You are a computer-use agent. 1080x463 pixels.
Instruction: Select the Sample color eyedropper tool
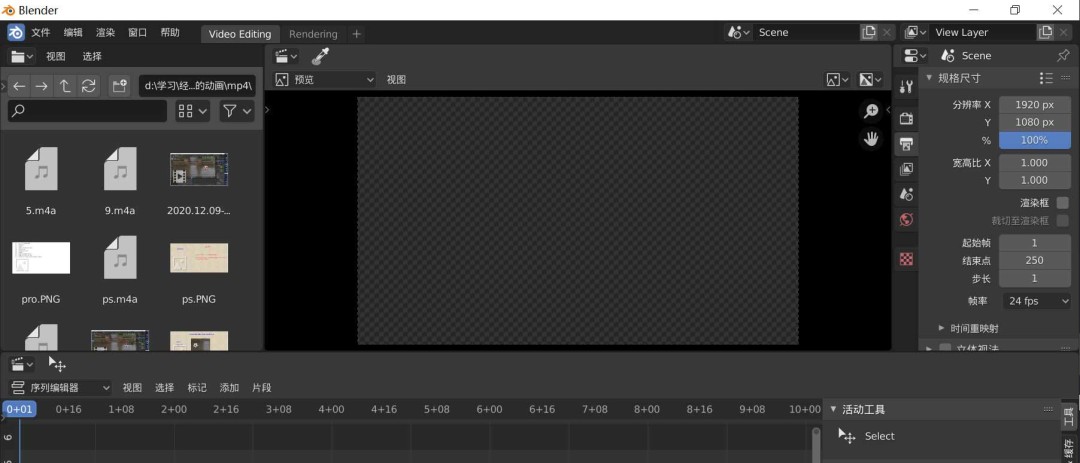[320, 56]
